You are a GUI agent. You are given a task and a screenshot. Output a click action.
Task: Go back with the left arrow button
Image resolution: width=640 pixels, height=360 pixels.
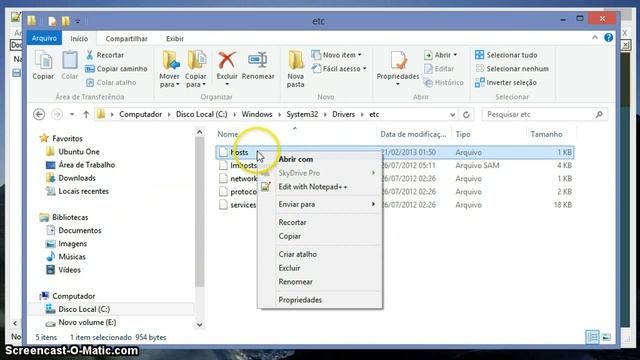coord(39,114)
